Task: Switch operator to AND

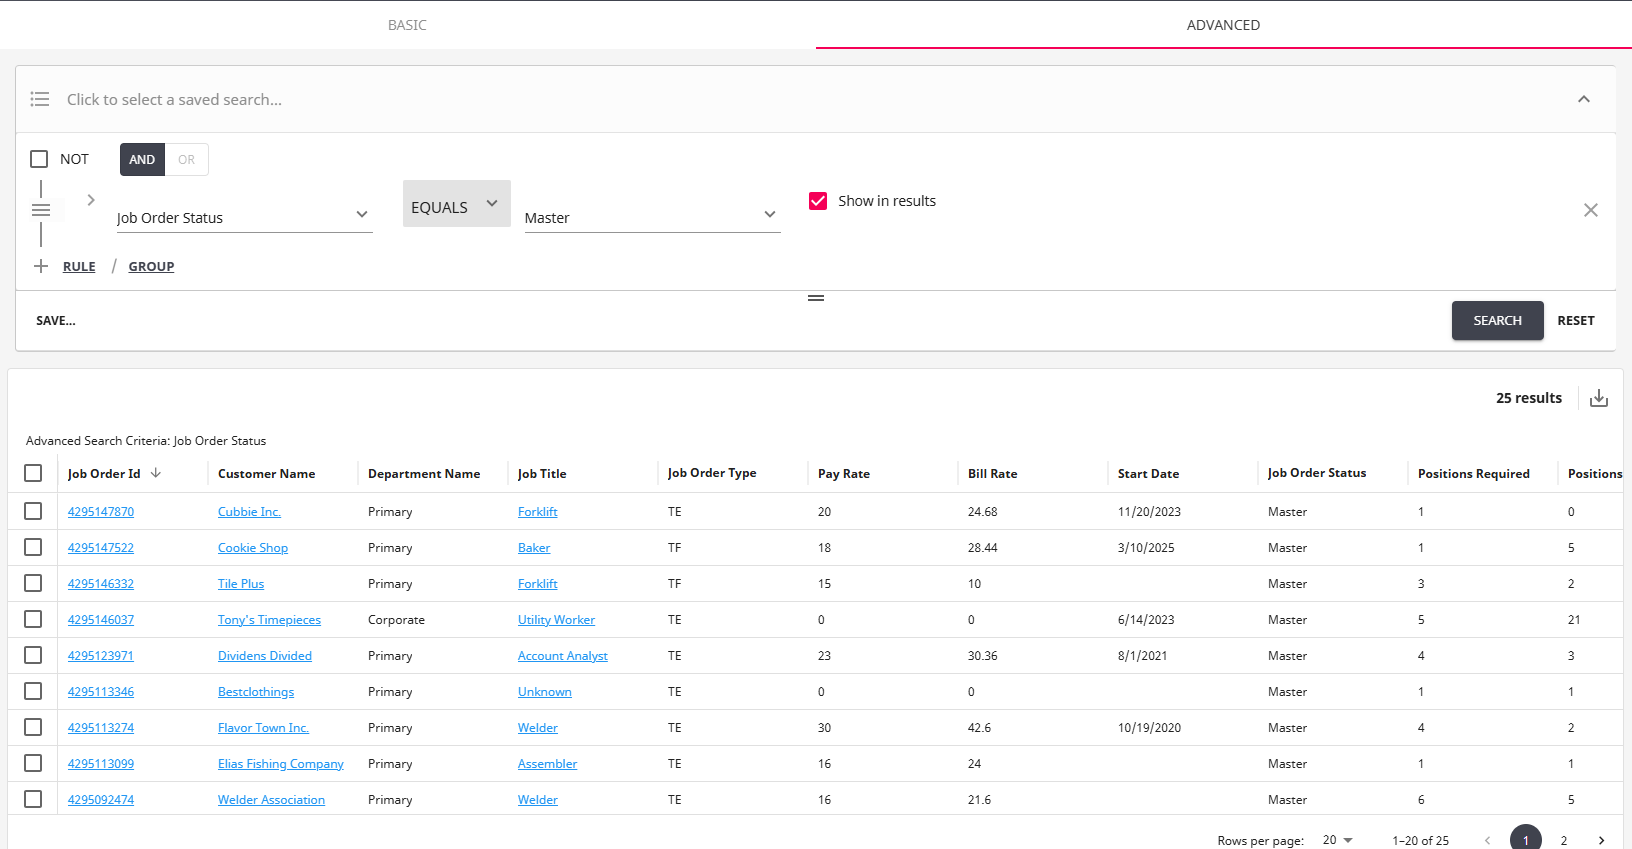Action: [142, 159]
